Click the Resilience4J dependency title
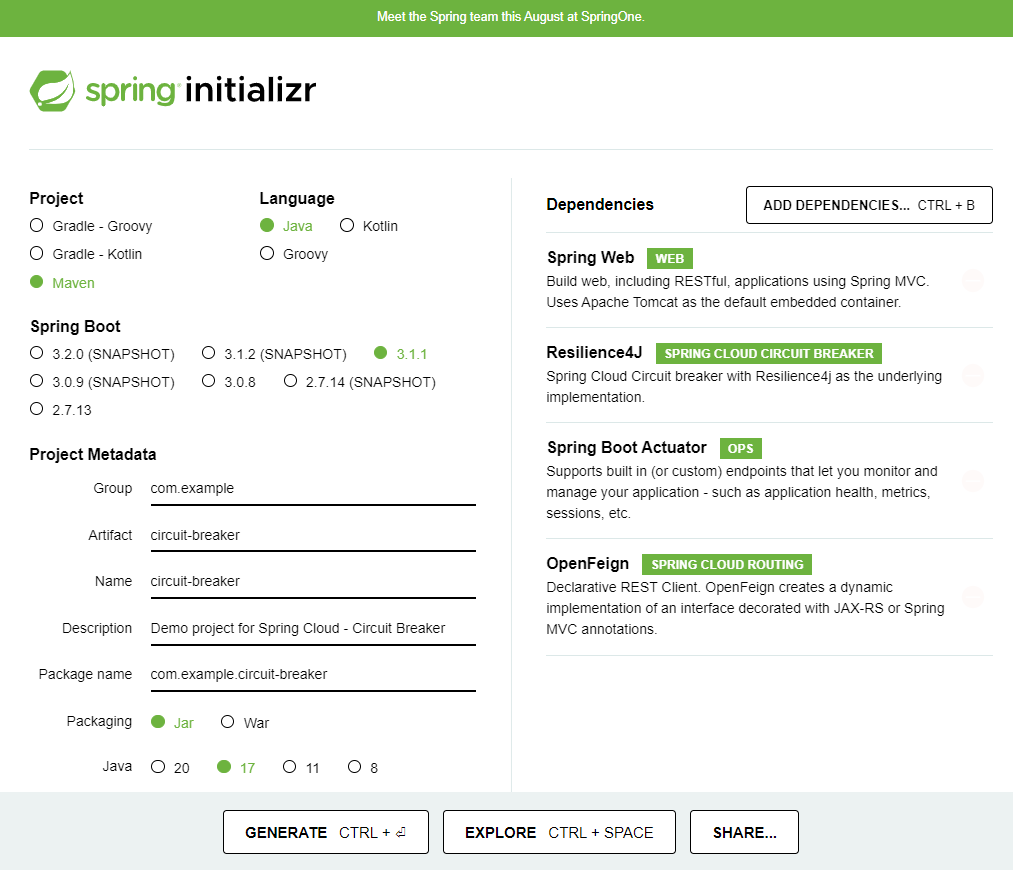The image size is (1013, 870). (x=594, y=353)
